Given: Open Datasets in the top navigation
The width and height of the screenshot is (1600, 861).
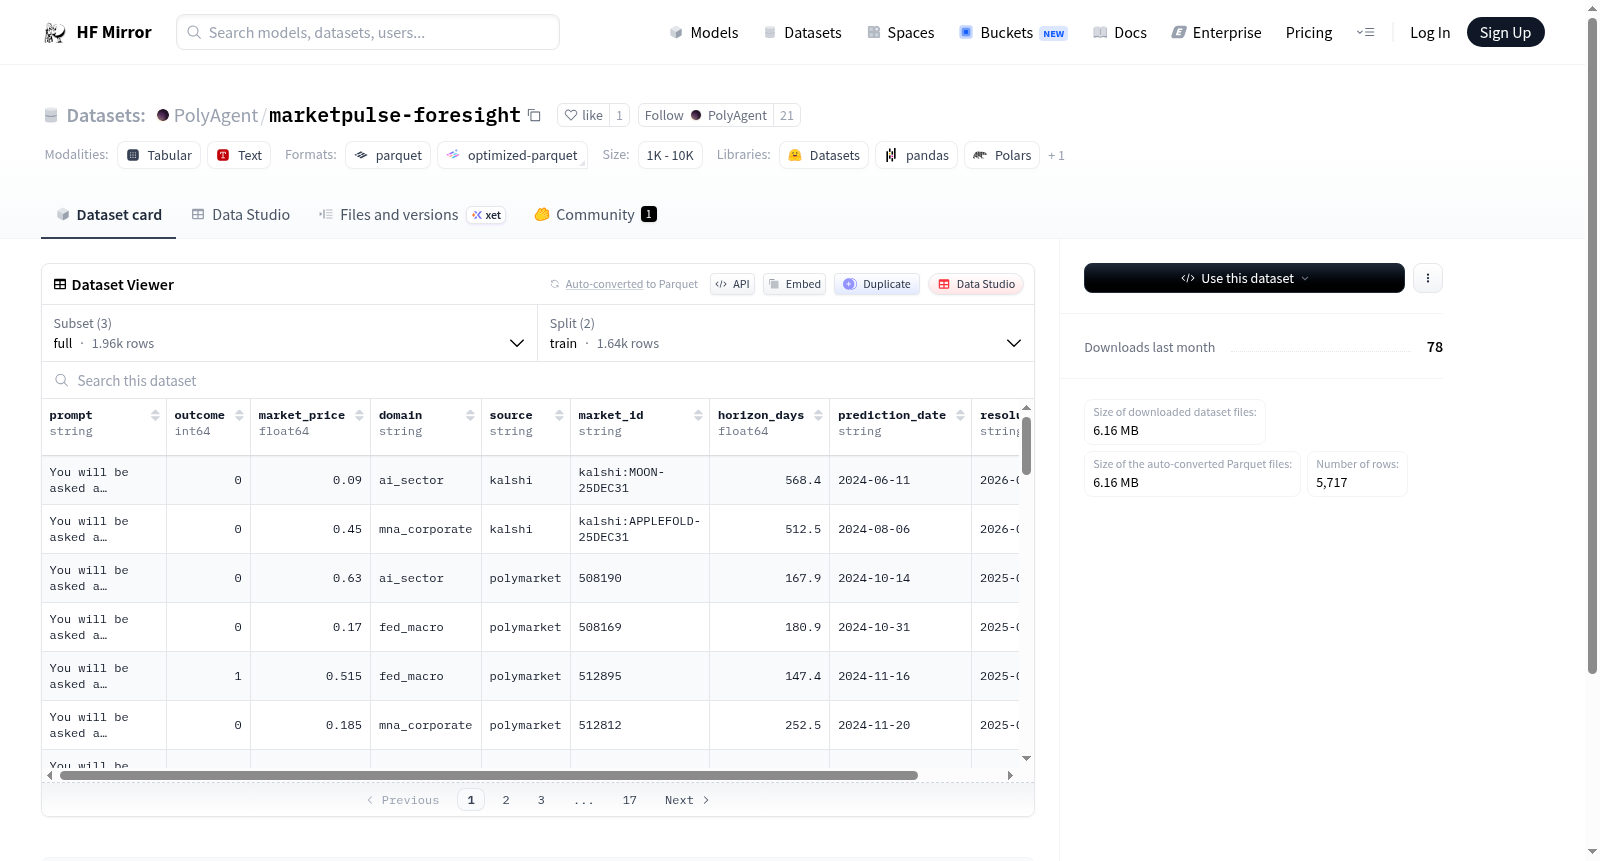Looking at the screenshot, I should (x=802, y=33).
